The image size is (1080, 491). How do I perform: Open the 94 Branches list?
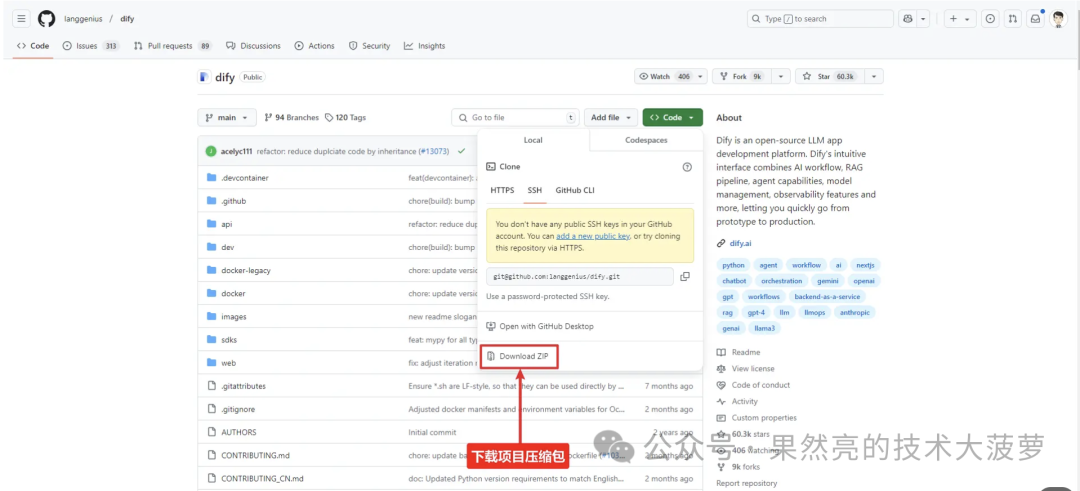point(291,118)
